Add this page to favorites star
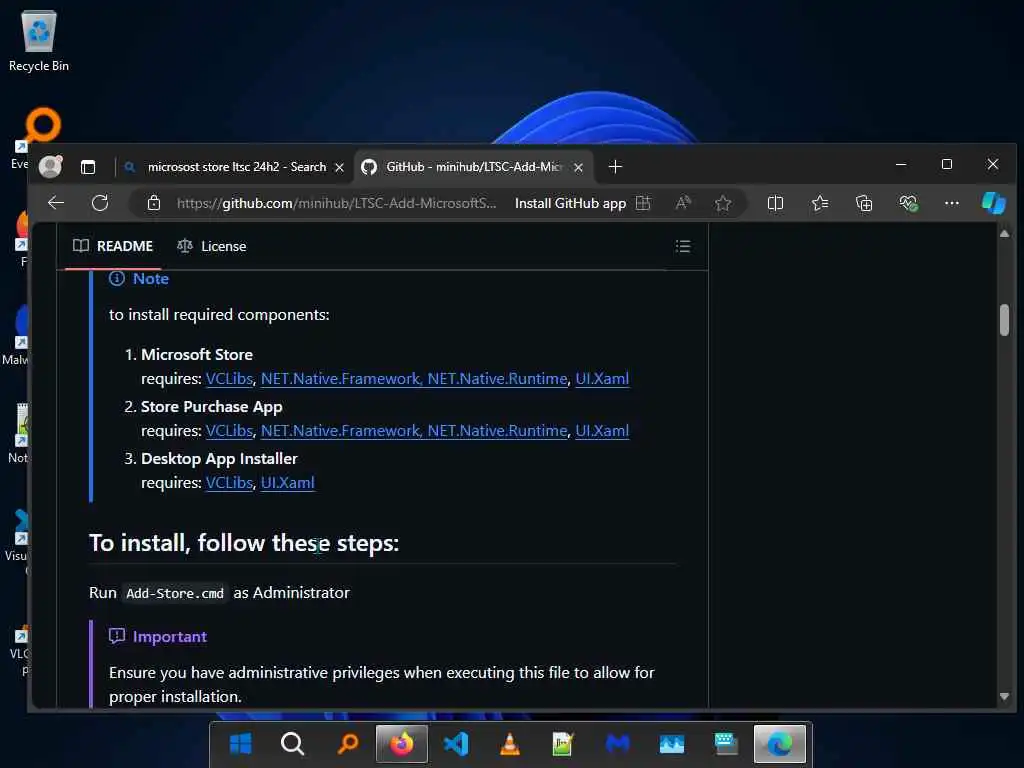This screenshot has height=768, width=1024. tap(722, 203)
